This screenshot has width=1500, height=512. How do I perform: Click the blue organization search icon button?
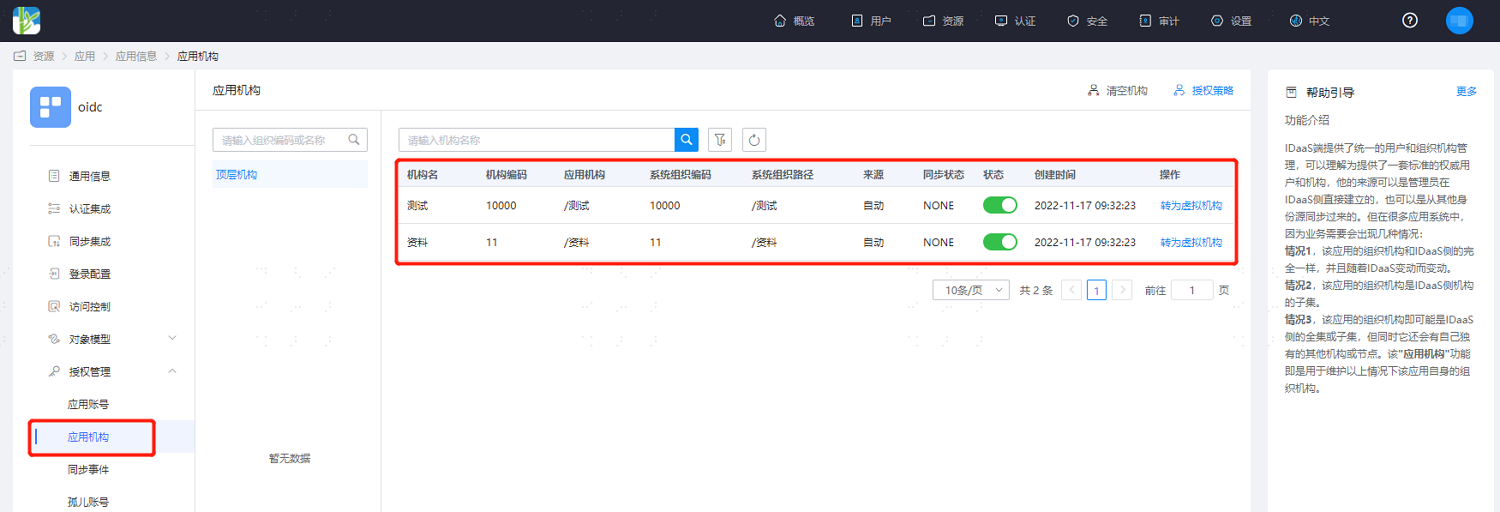click(x=687, y=140)
